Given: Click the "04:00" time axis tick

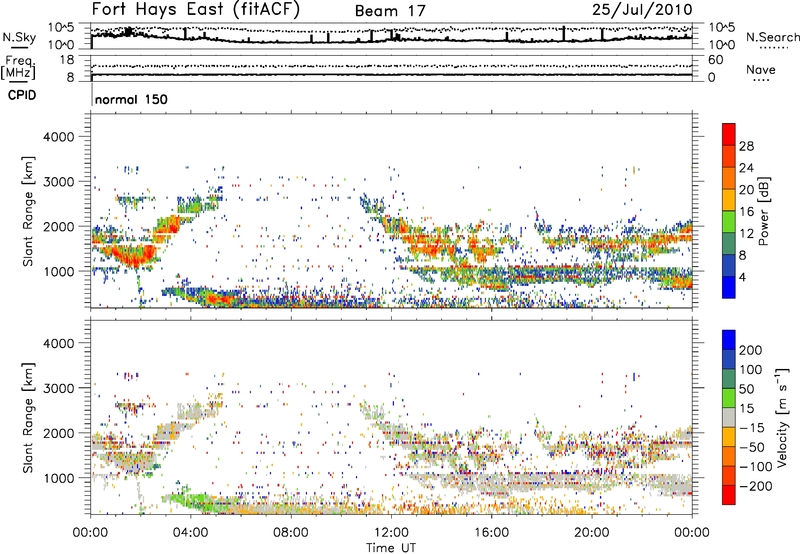Looking at the screenshot, I should click(190, 533).
